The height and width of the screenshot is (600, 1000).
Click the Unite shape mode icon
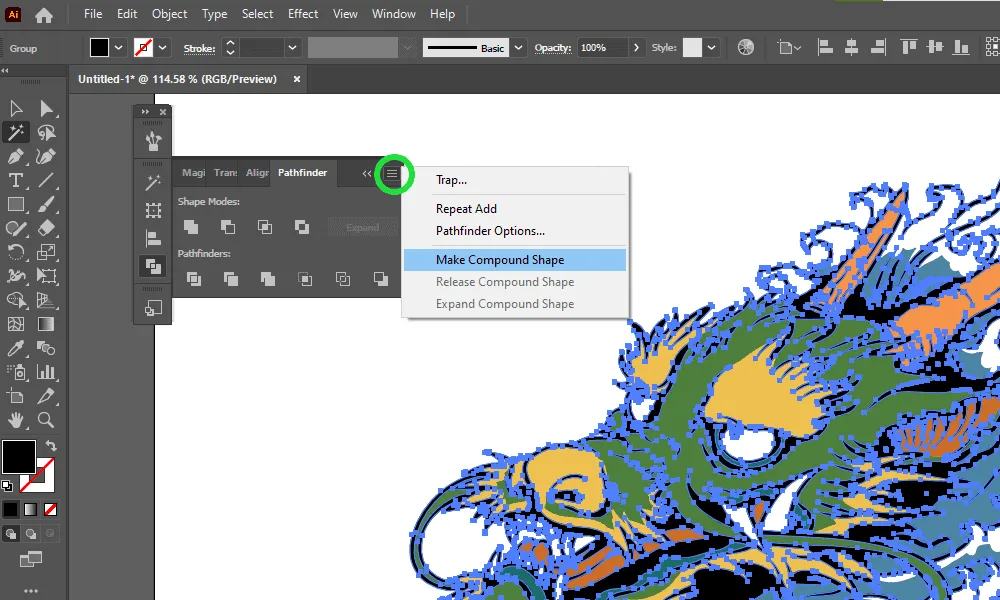pyautogui.click(x=191, y=226)
